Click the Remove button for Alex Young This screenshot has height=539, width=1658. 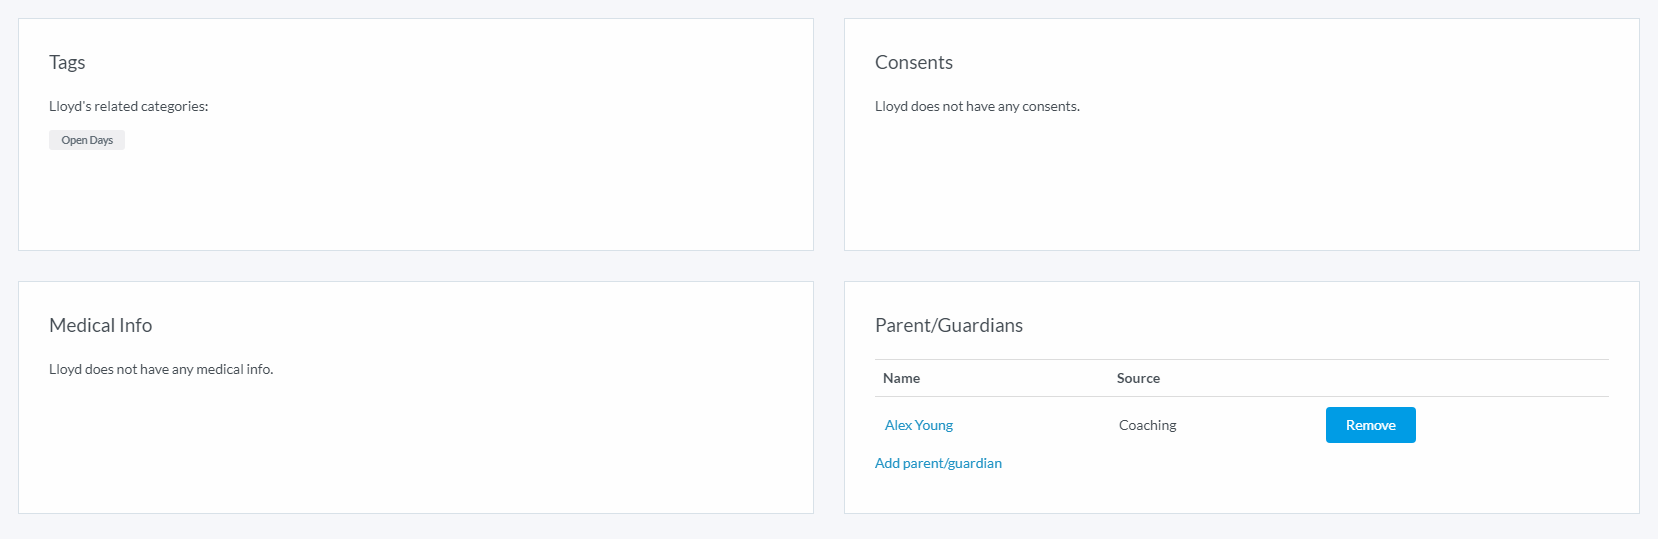point(1370,425)
